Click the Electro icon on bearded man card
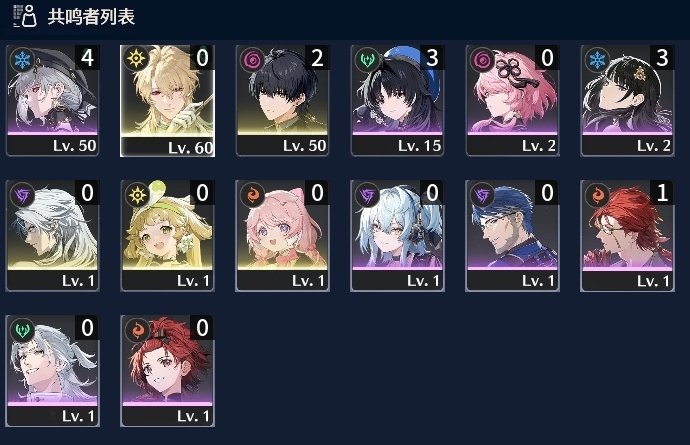 [x=482, y=195]
